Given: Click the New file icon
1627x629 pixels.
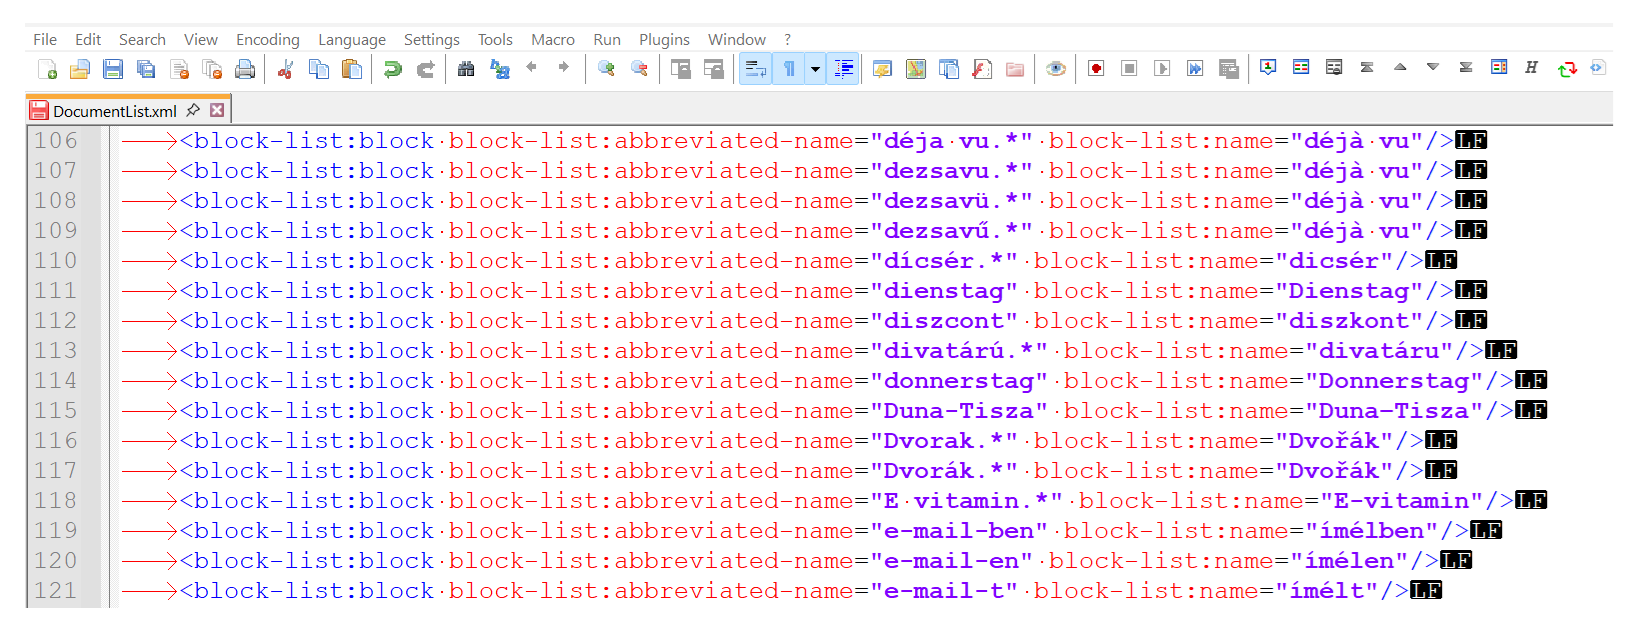Looking at the screenshot, I should 47,69.
